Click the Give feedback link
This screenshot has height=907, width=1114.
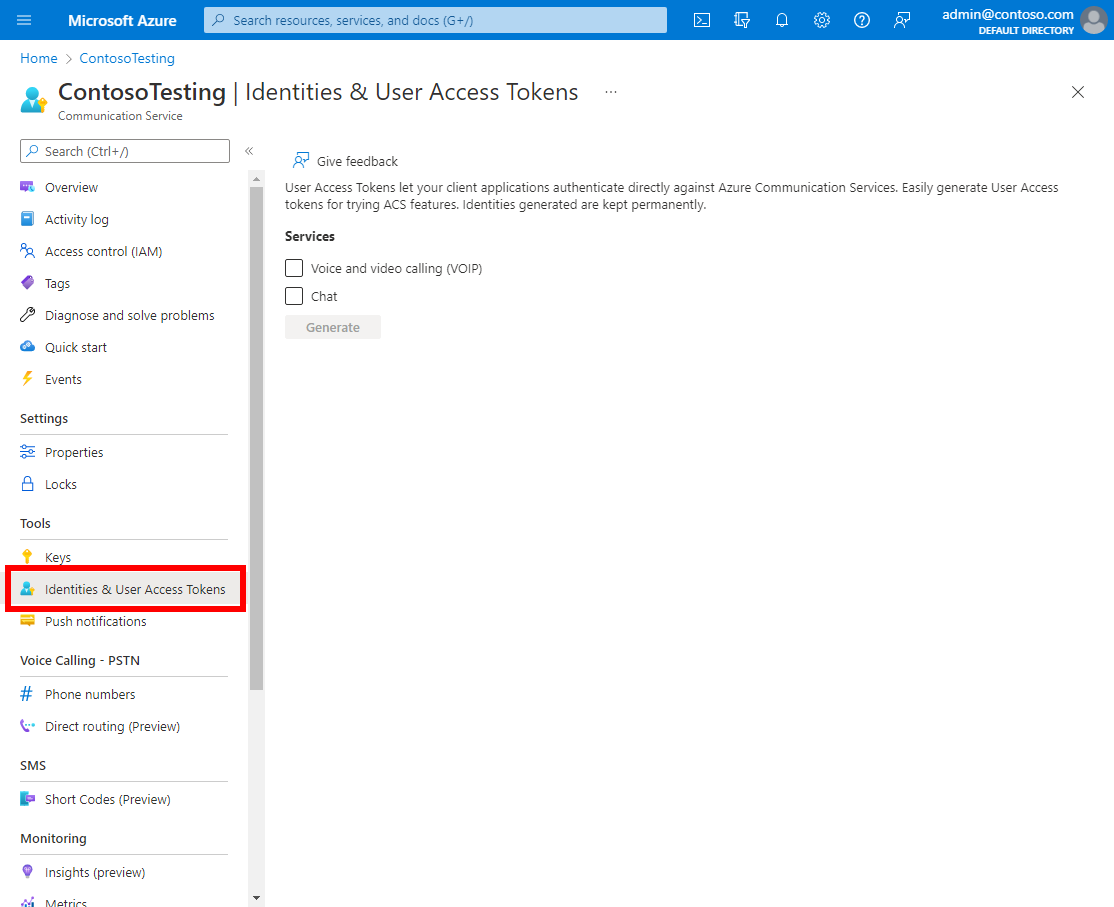coord(357,161)
